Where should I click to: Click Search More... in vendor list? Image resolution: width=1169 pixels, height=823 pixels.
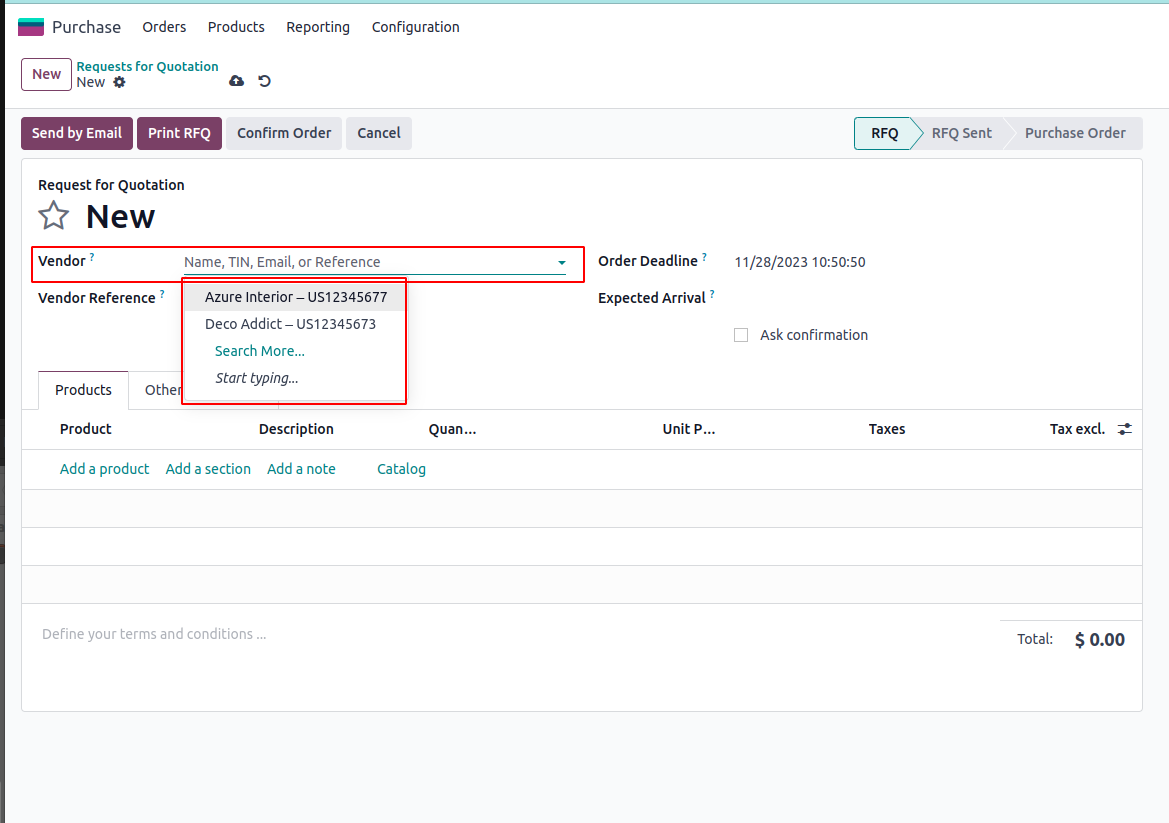[x=259, y=351]
